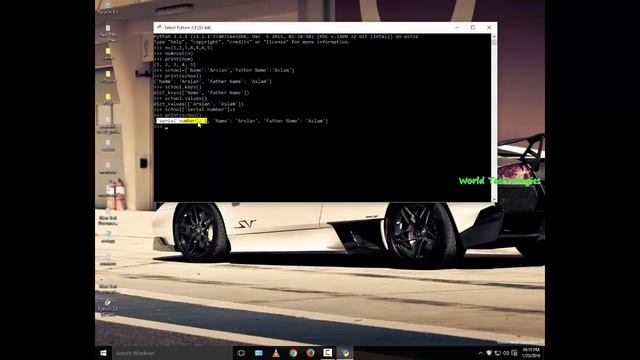
Task: Open the taskbar clock and date
Action: [531, 353]
